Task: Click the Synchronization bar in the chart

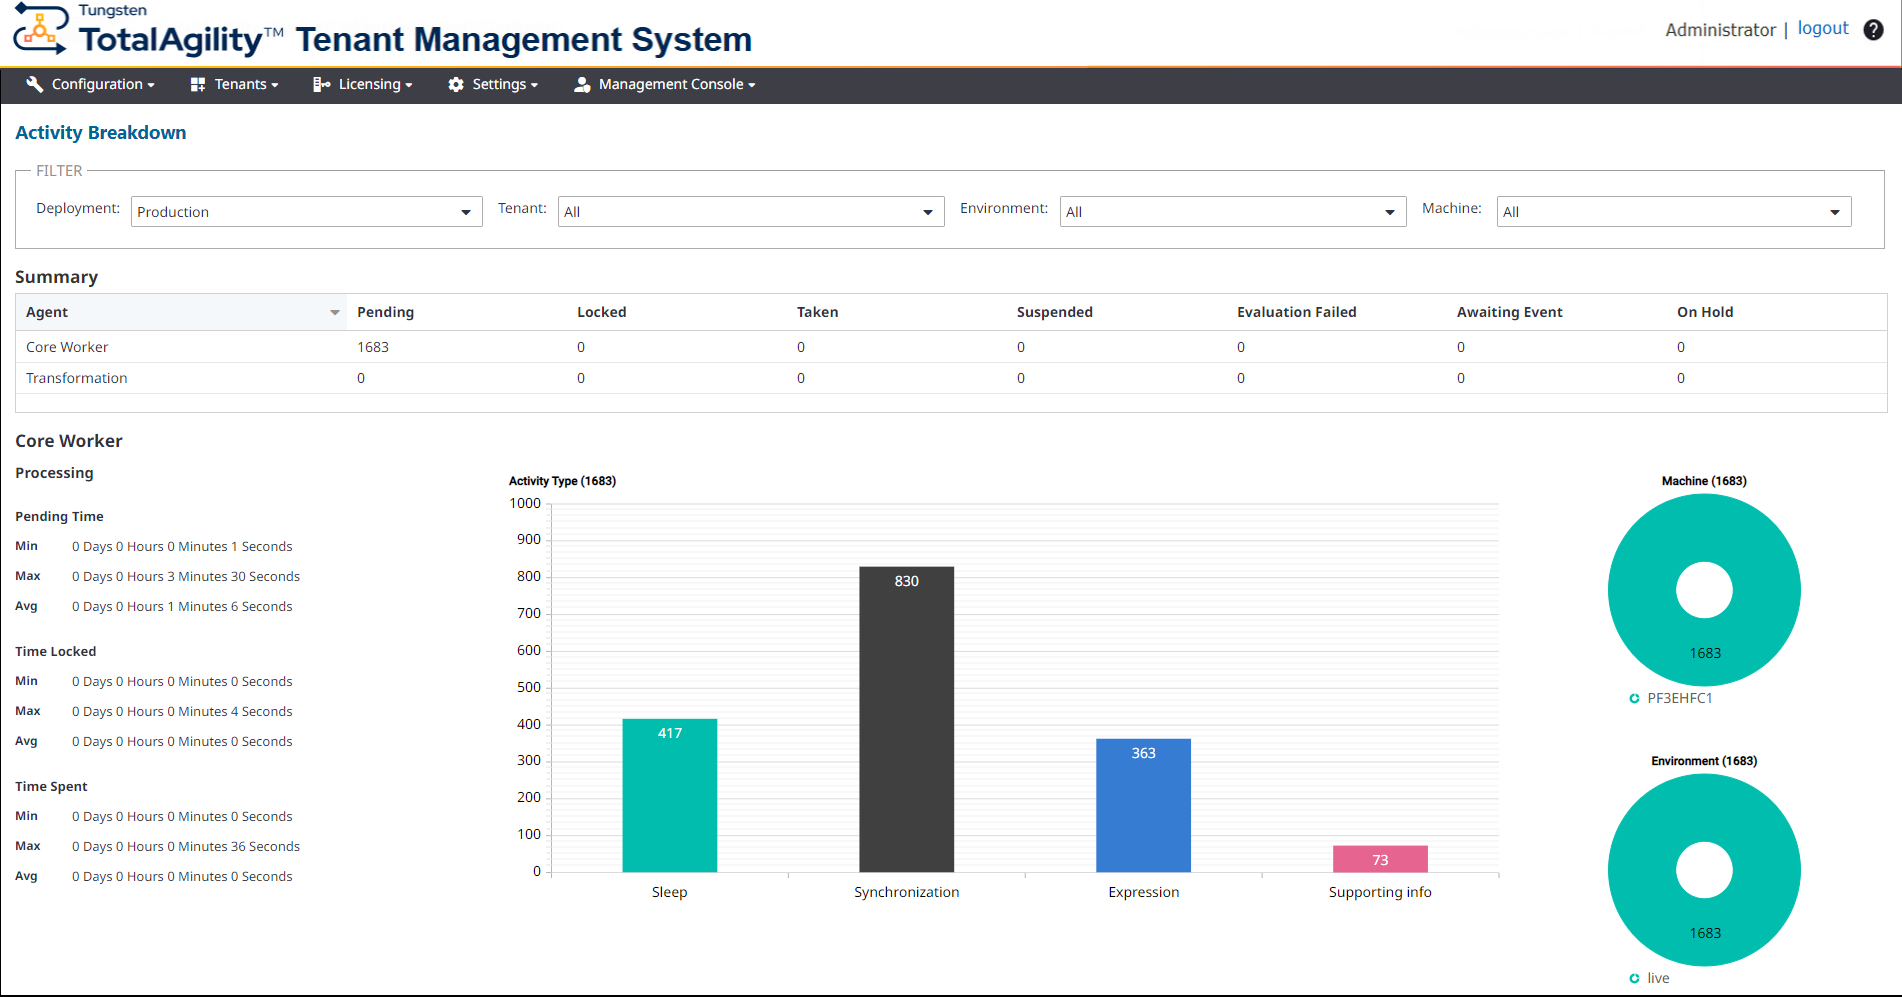Action: pyautogui.click(x=906, y=720)
